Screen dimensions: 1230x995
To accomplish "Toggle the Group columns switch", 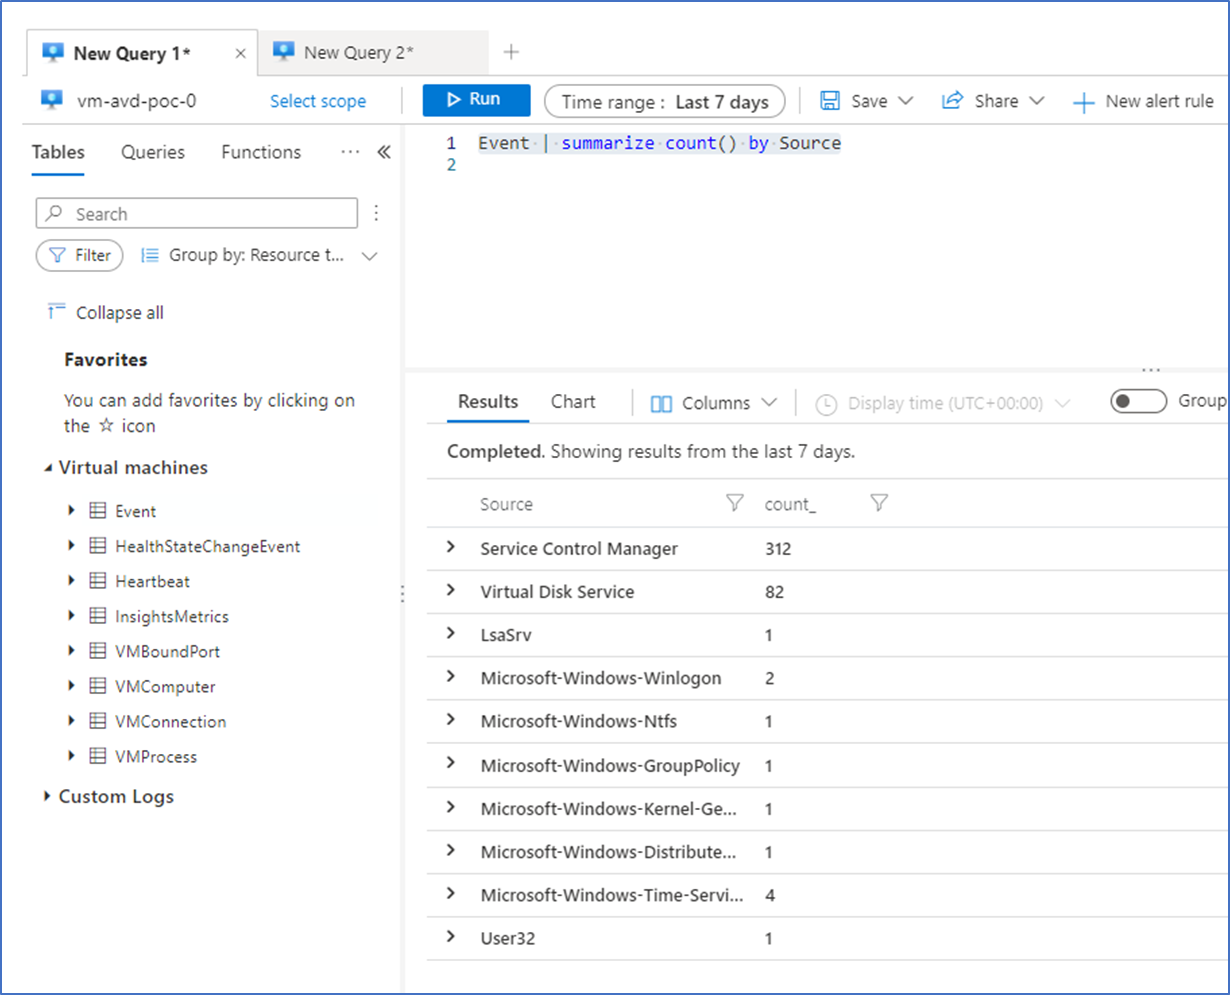I will pos(1139,401).
